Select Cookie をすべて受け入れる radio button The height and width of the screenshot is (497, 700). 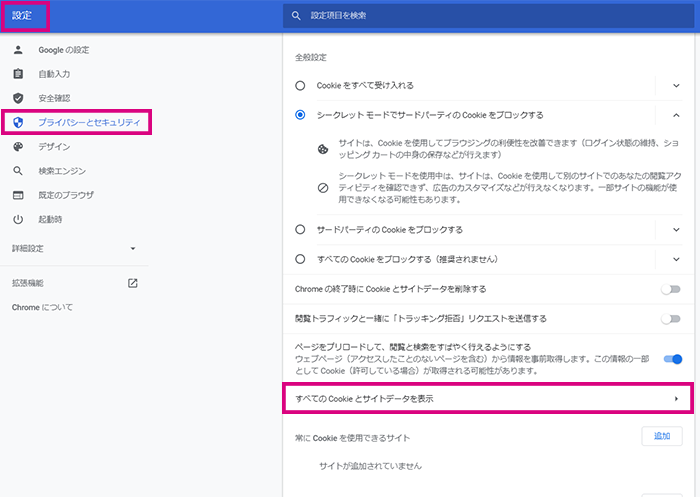pos(300,85)
